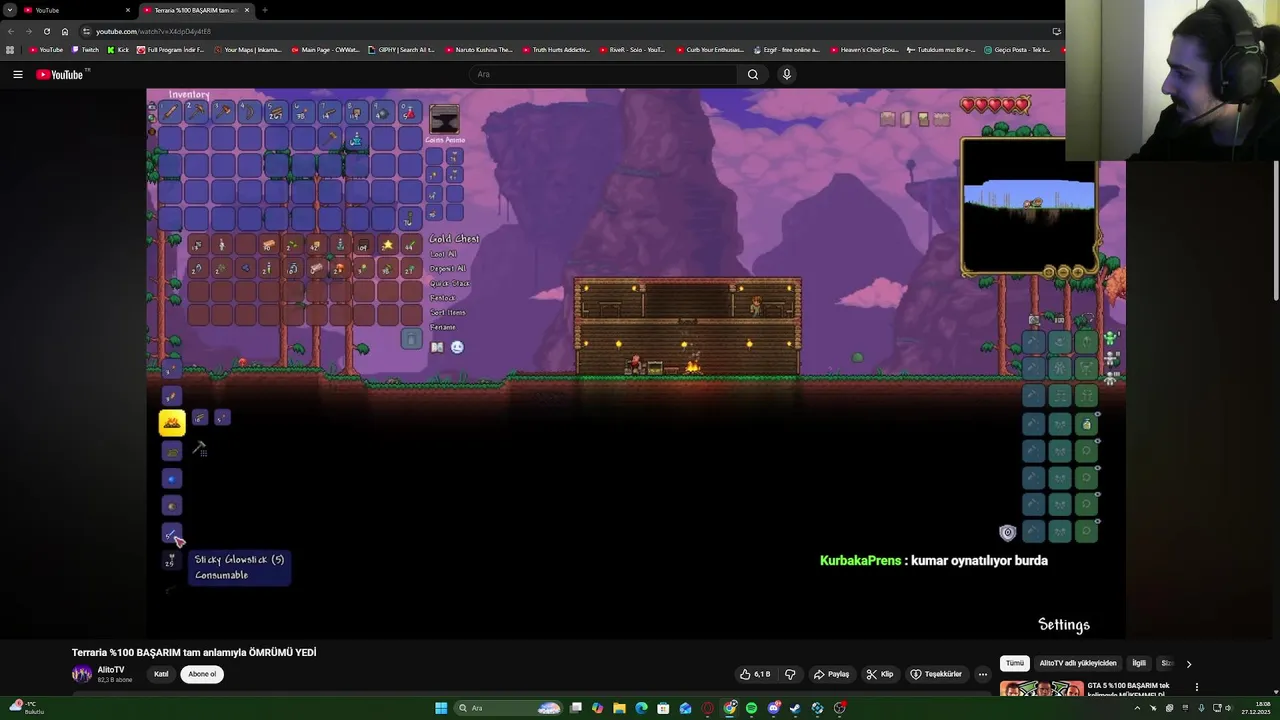
Task: Start voice search with microphone icon
Action: [x=787, y=74]
